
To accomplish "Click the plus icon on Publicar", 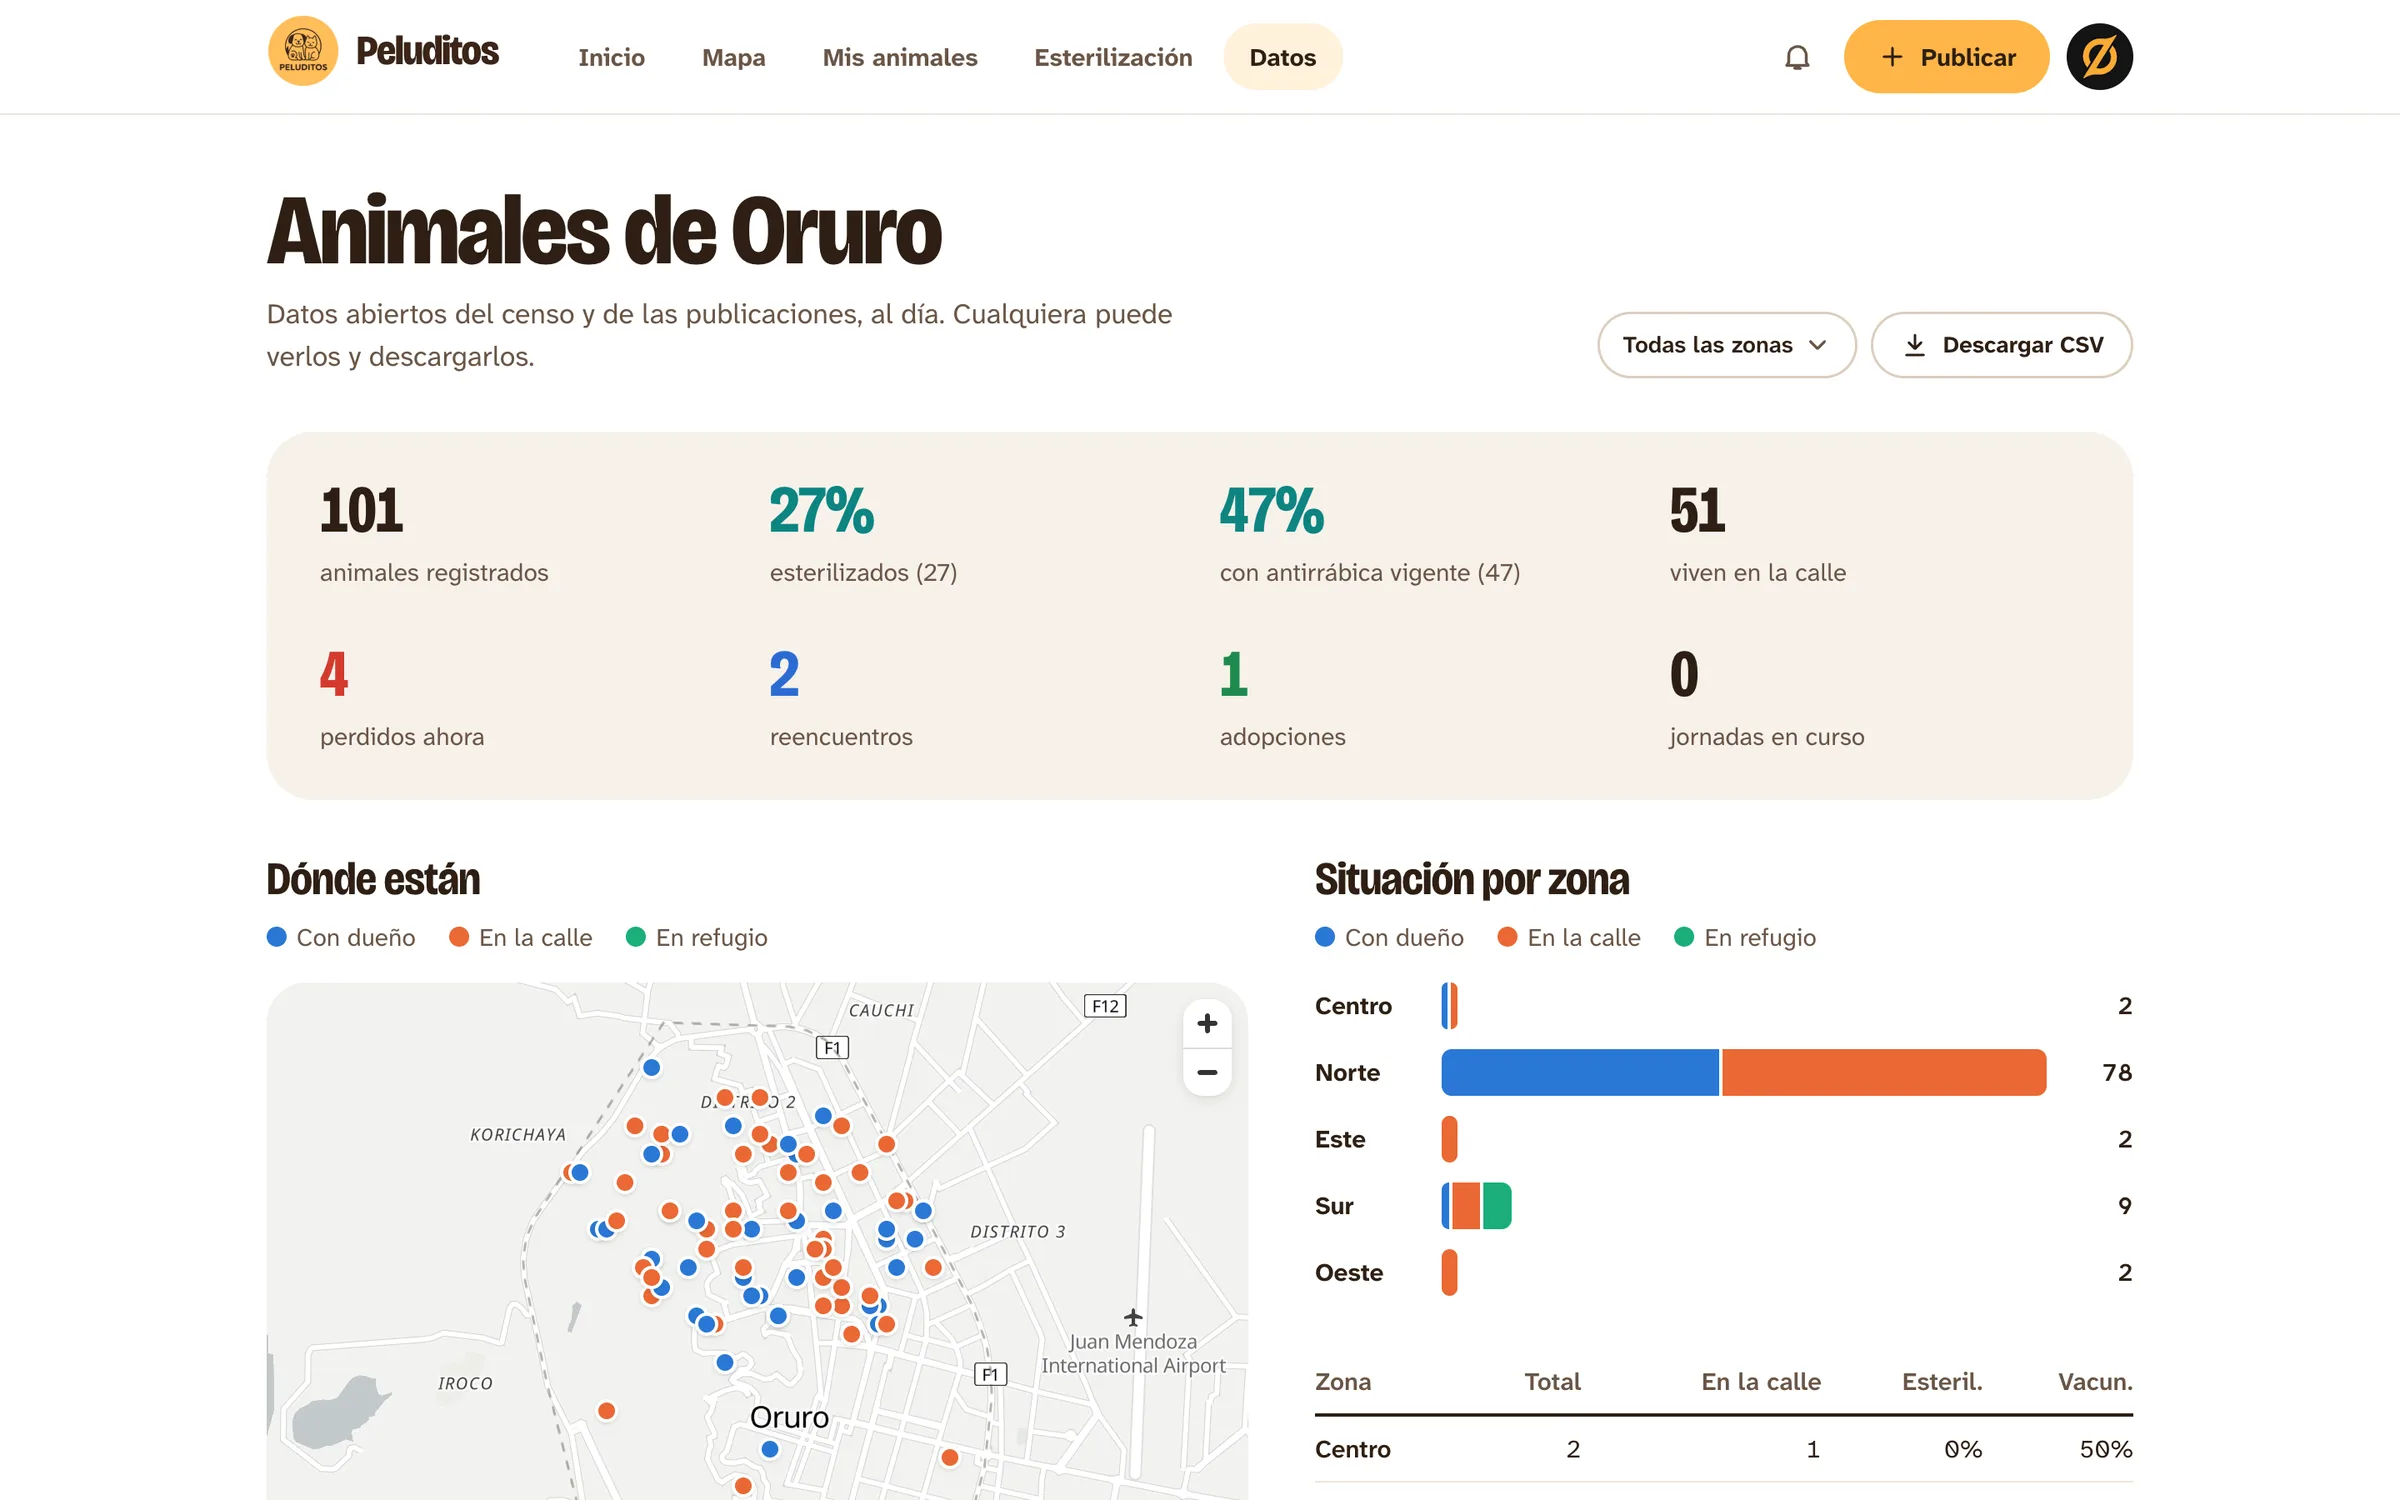I will 1892,57.
